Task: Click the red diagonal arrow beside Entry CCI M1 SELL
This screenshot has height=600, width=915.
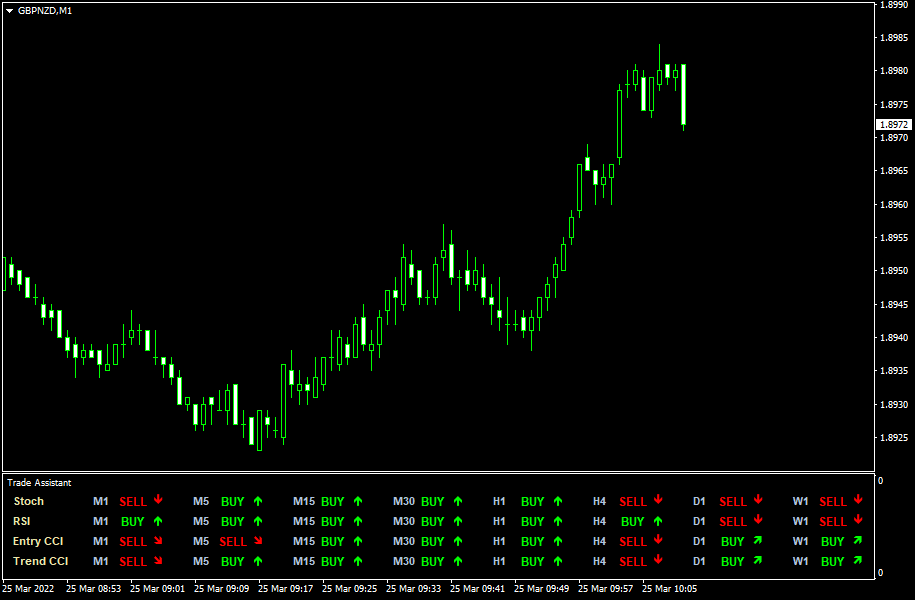Action: (158, 541)
